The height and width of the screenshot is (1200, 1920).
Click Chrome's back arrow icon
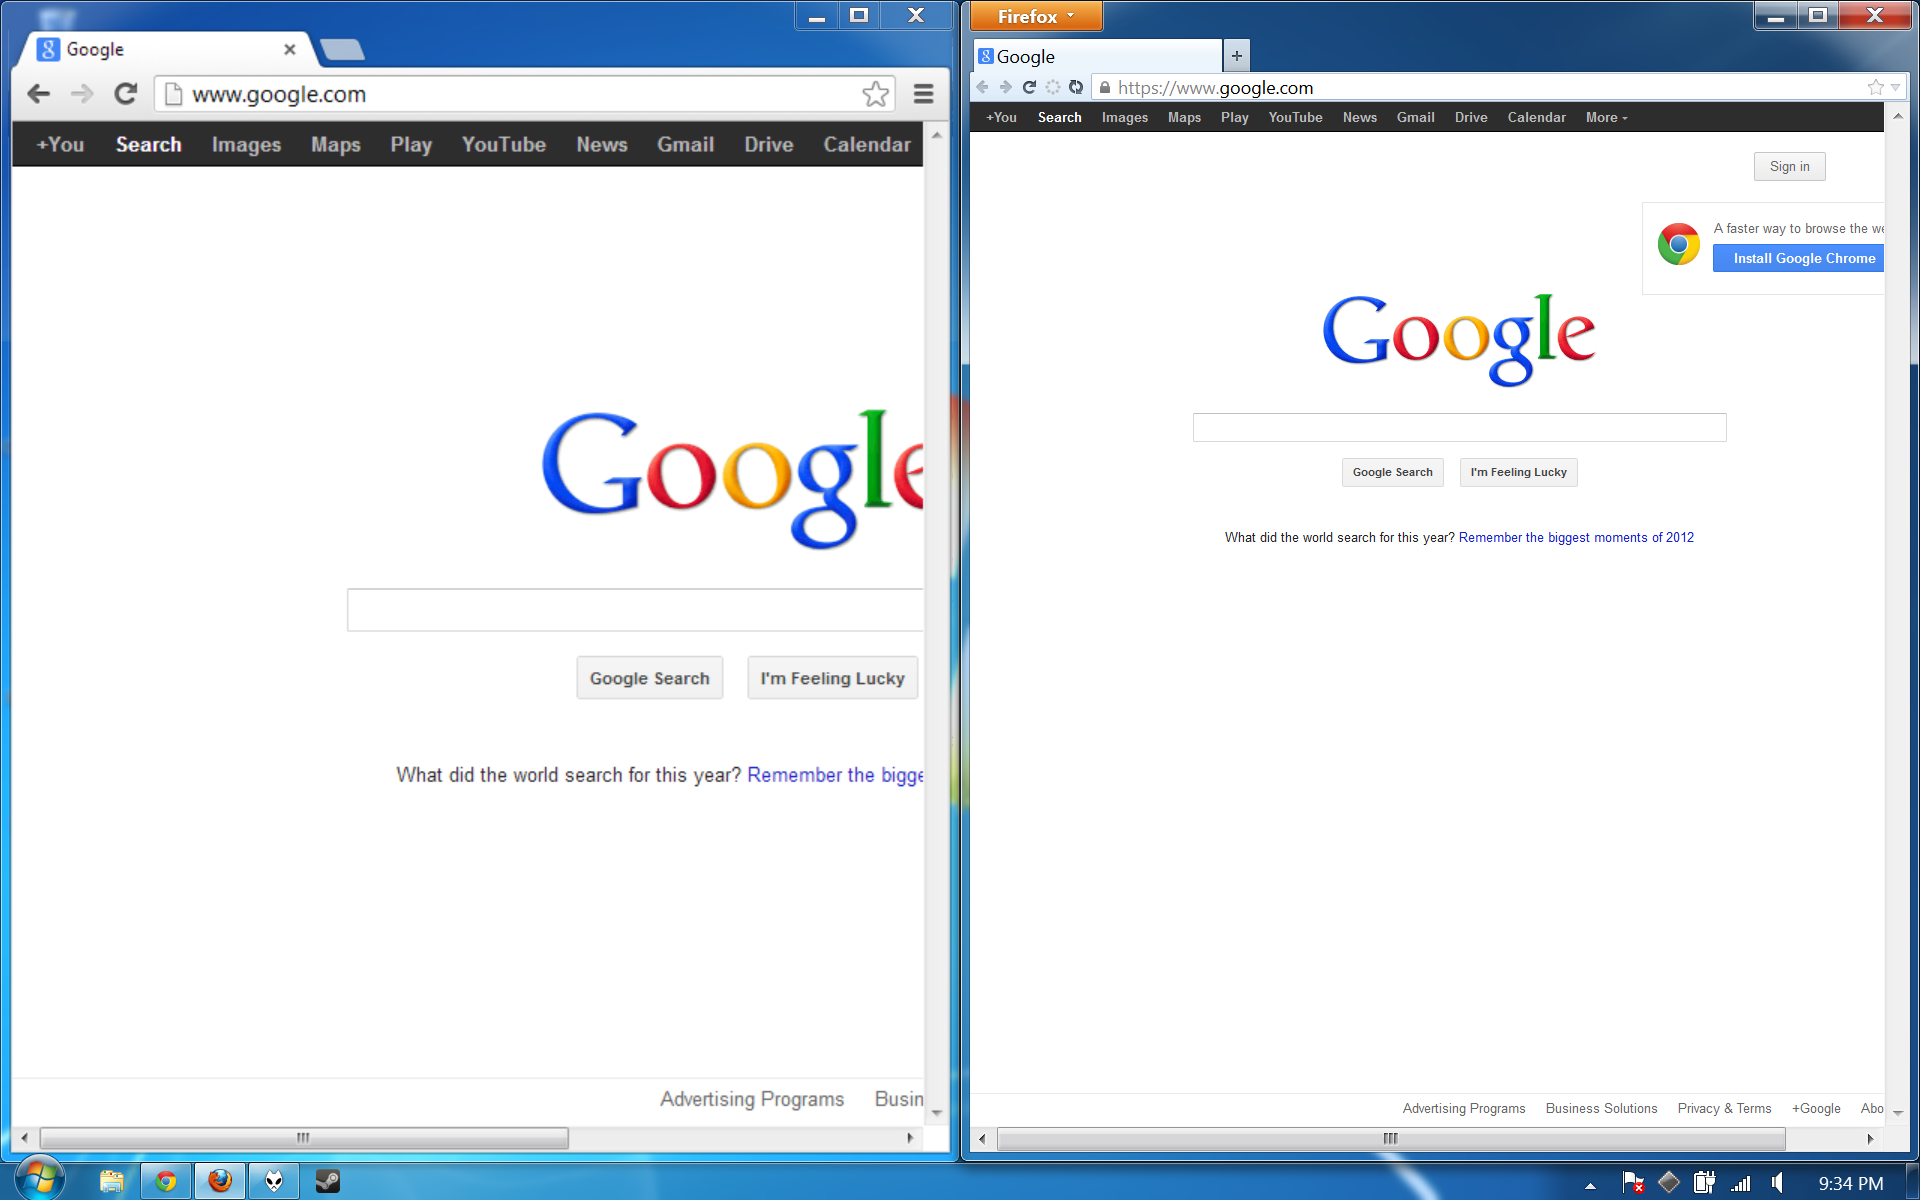pyautogui.click(x=39, y=94)
